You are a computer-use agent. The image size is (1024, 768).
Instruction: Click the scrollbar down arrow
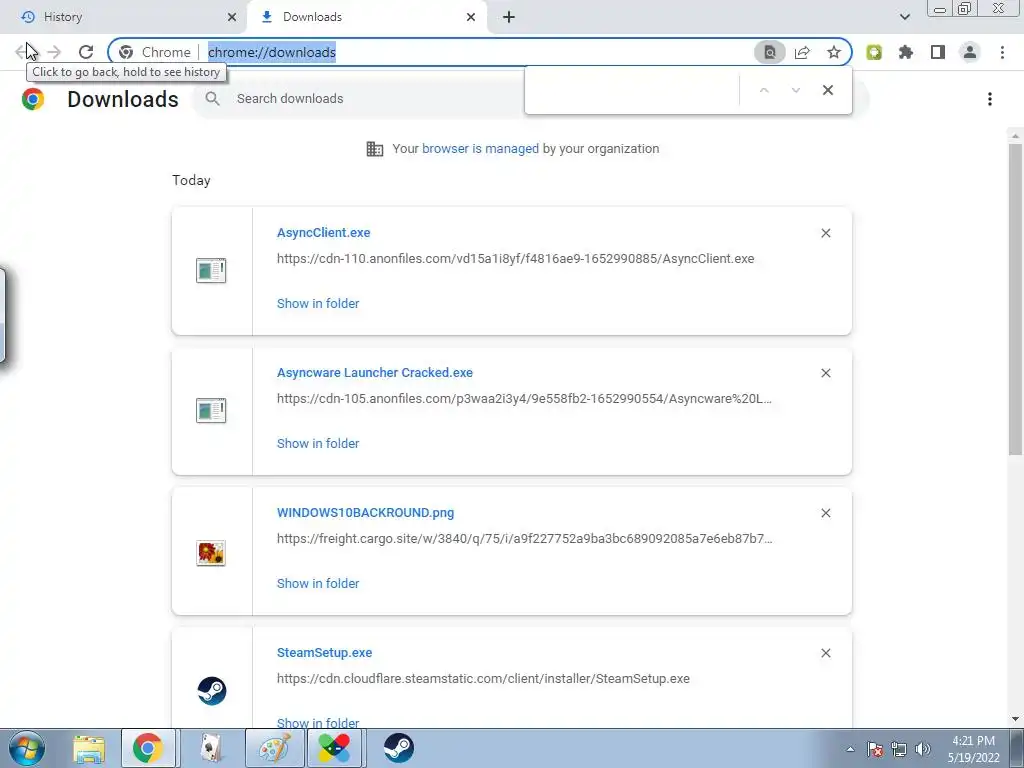[1015, 719]
